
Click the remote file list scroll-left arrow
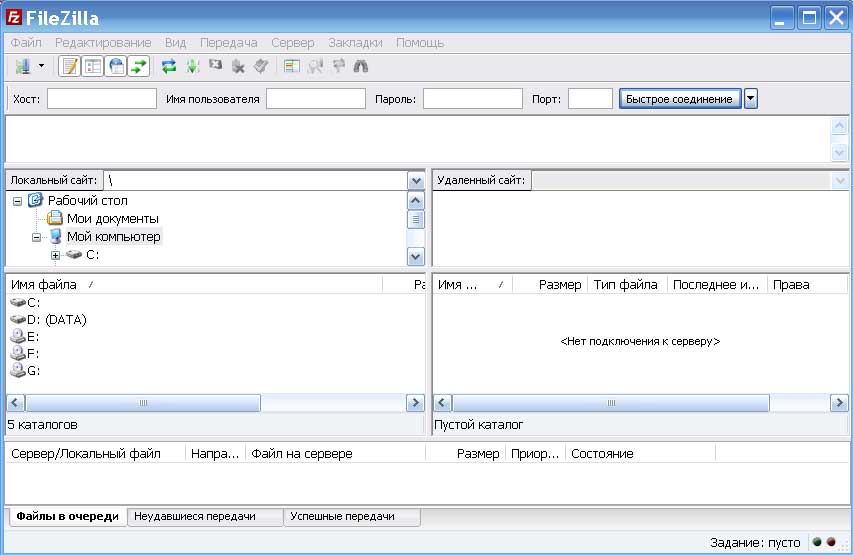click(x=442, y=403)
